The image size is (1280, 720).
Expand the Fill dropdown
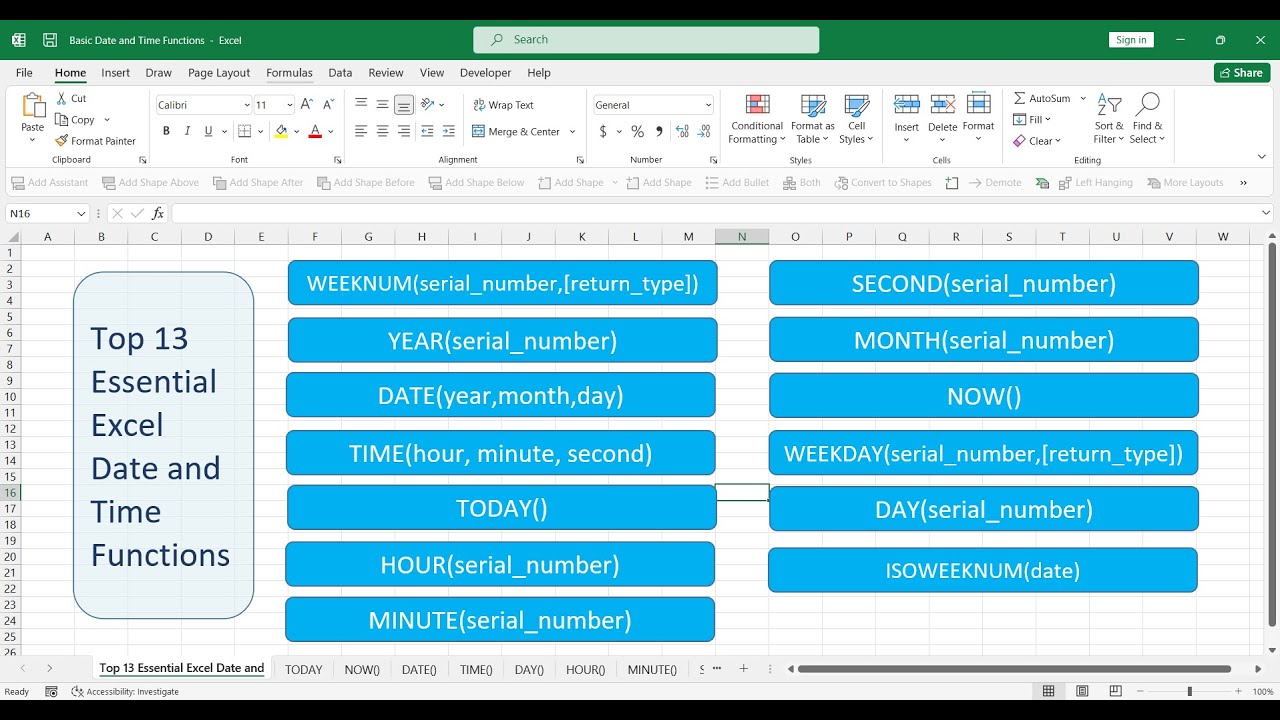click(x=1047, y=120)
